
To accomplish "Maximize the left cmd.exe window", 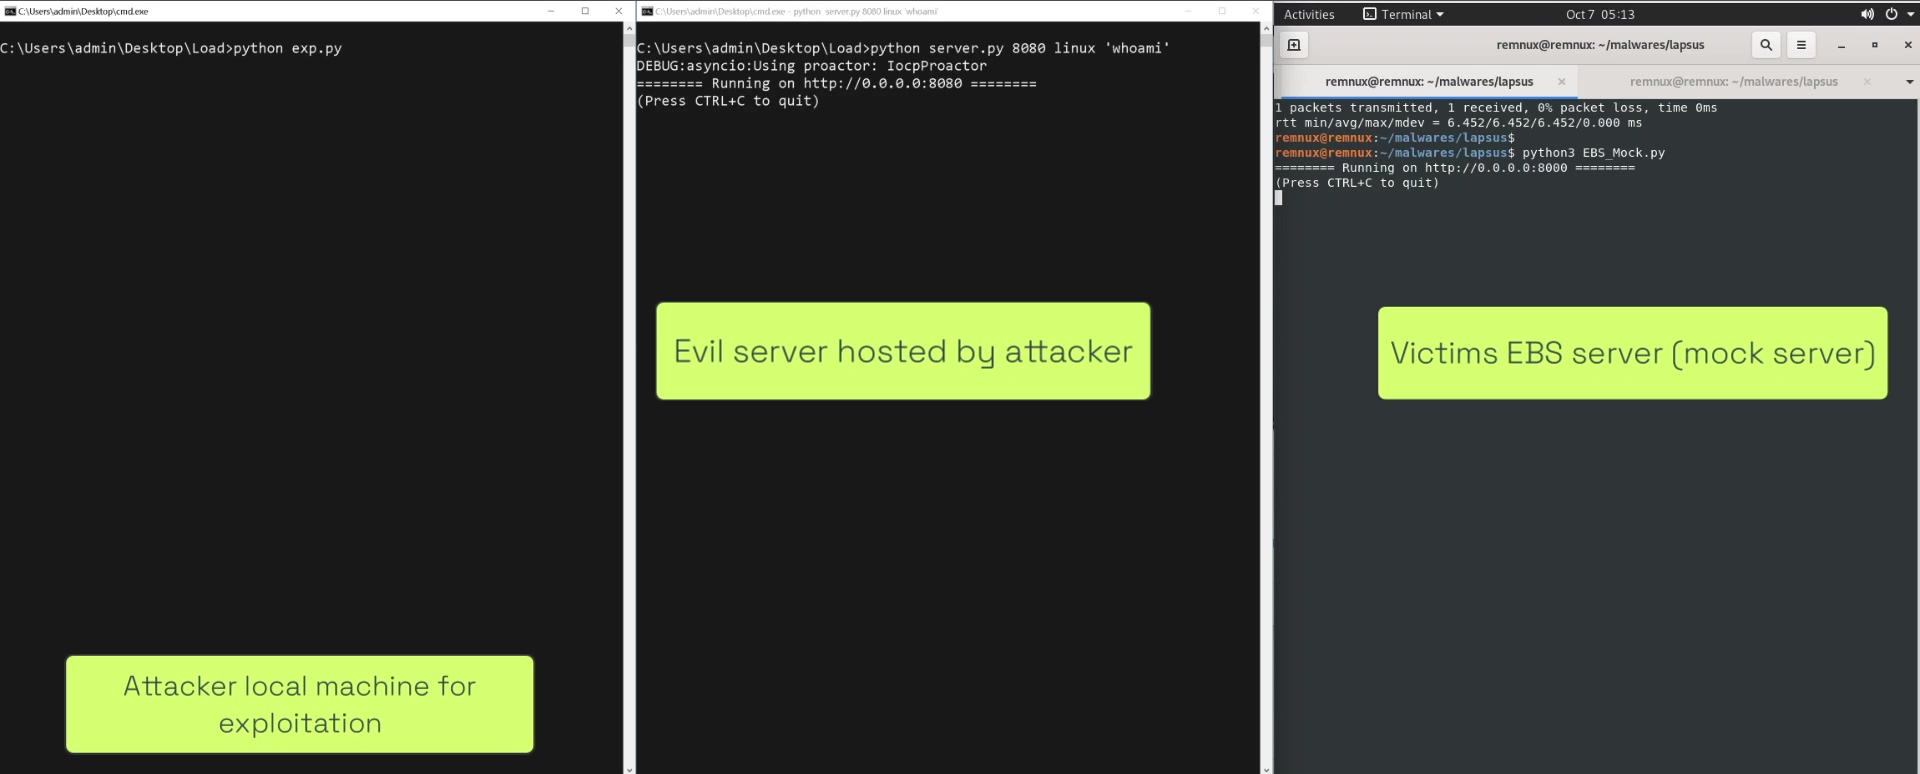I will 585,11.
